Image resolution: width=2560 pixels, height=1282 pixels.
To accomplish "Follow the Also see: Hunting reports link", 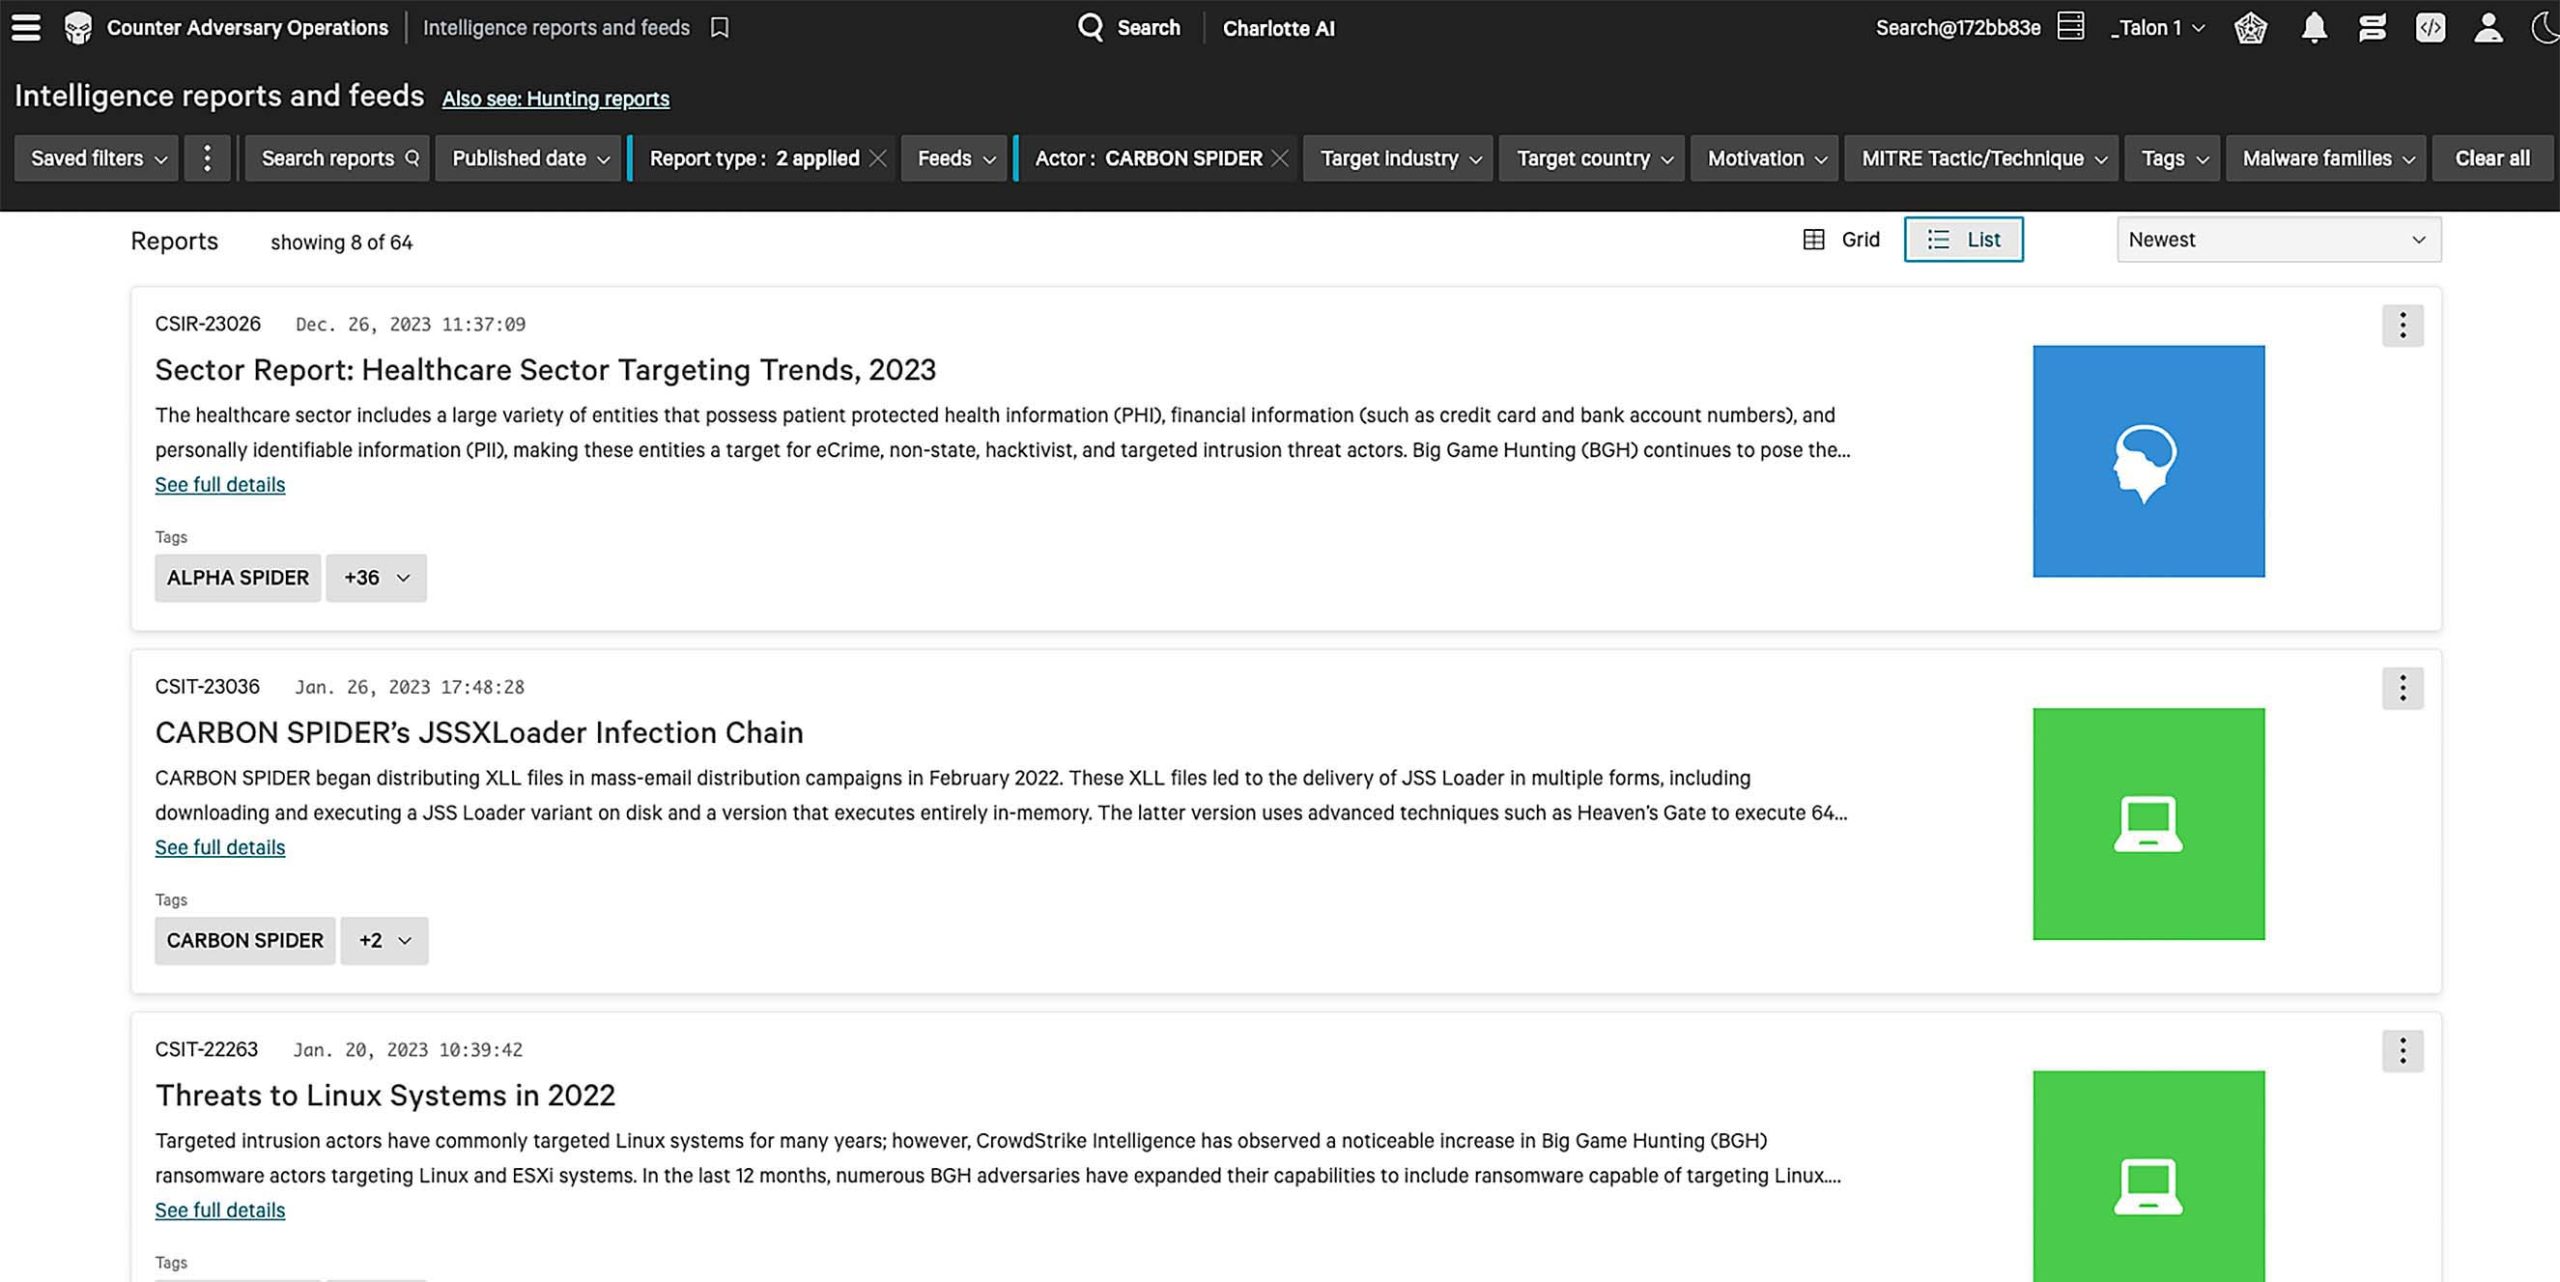I will coord(556,98).
